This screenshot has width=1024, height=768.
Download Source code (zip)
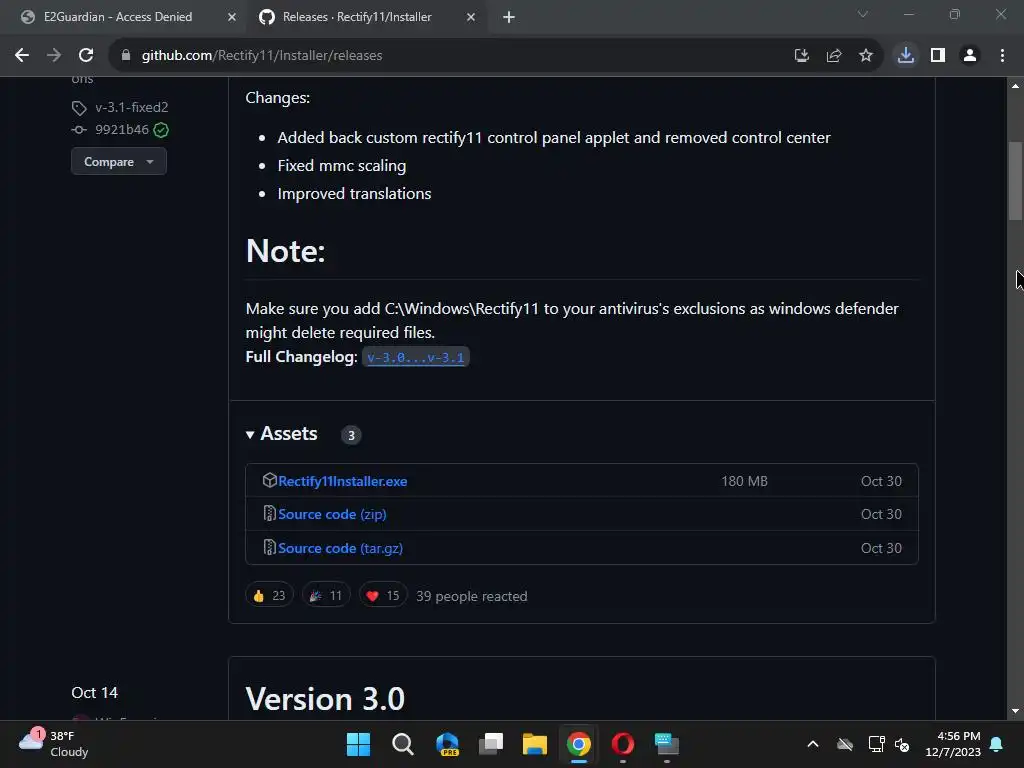[332, 515]
